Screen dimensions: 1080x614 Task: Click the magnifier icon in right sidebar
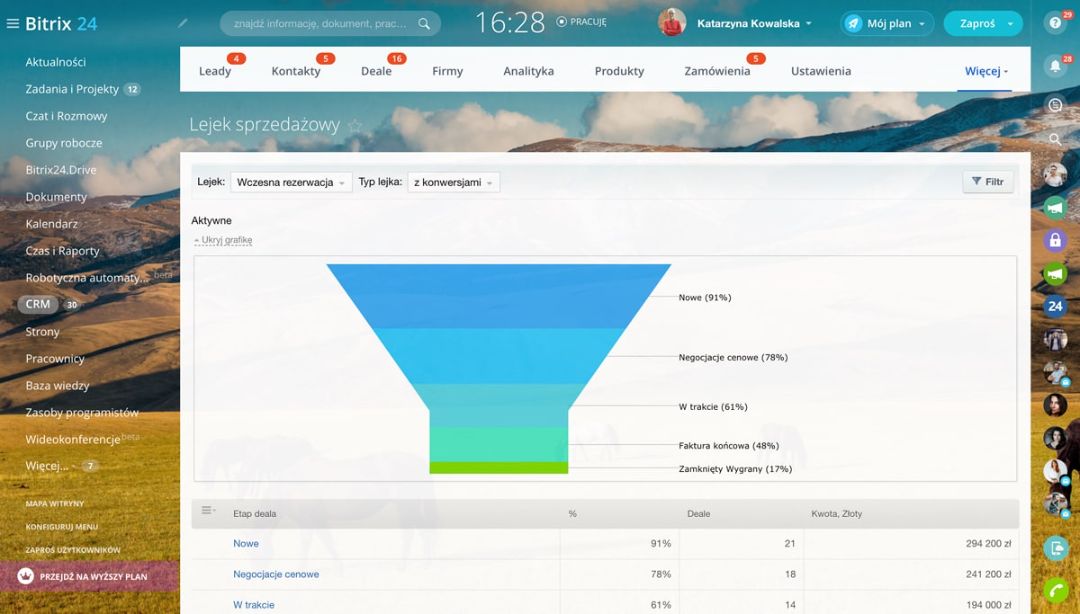click(1055, 140)
